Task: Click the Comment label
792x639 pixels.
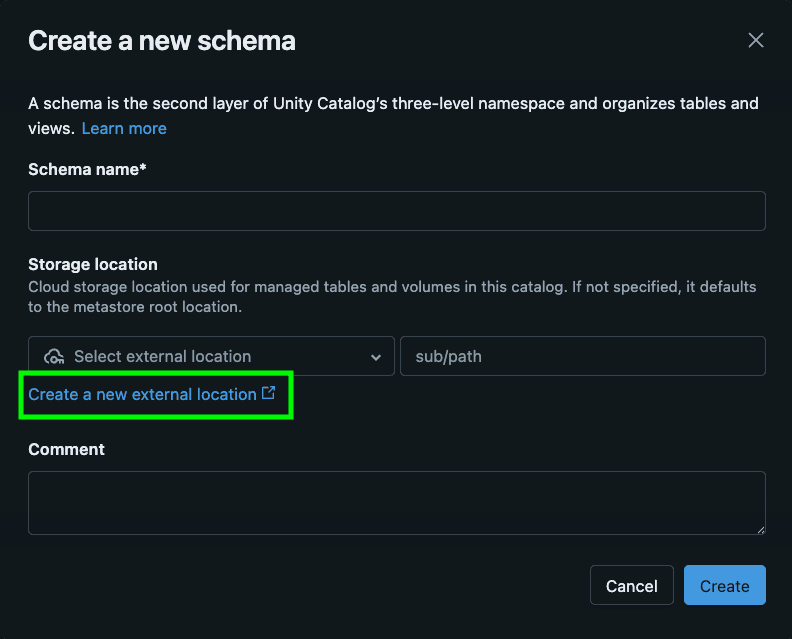Action: pyautogui.click(x=66, y=449)
